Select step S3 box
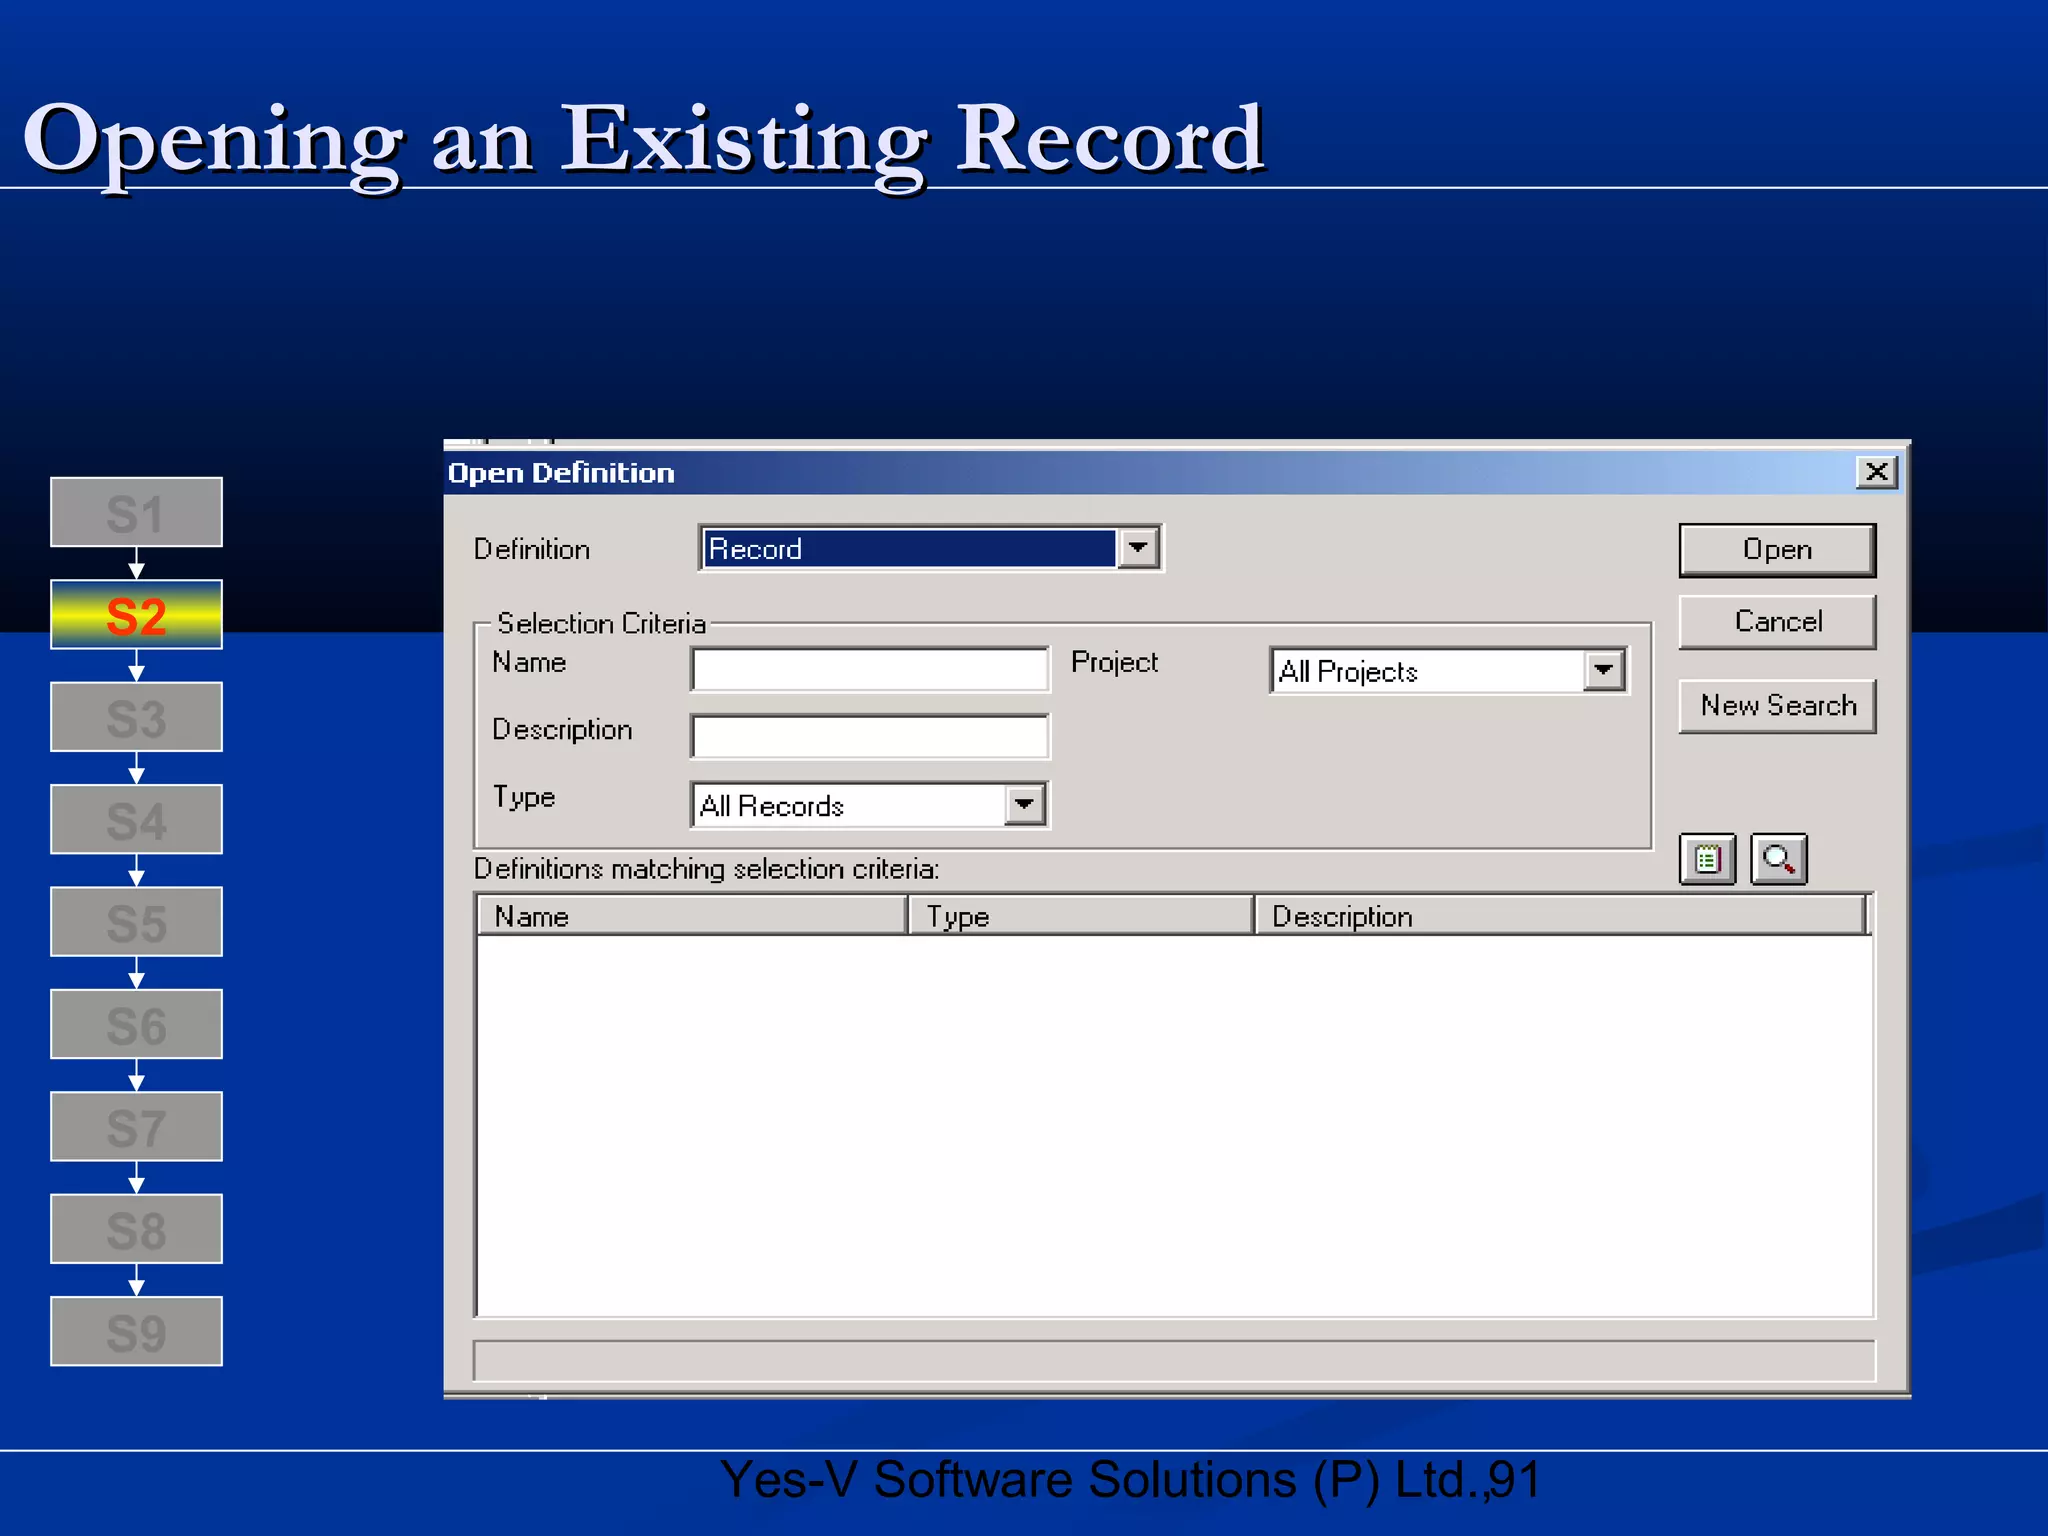This screenshot has width=2048, height=1536. point(137,717)
